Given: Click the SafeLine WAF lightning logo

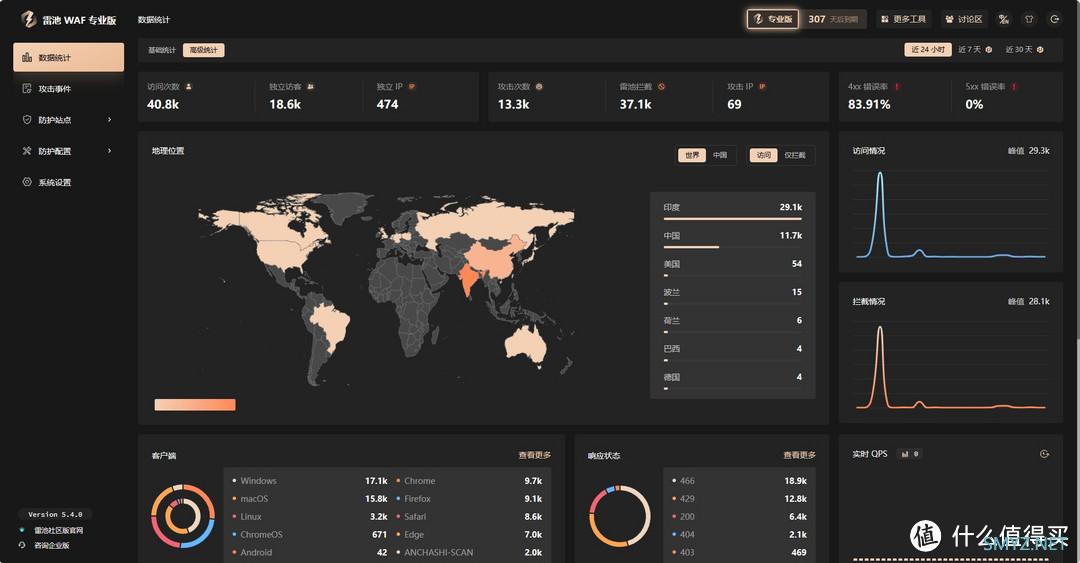Looking at the screenshot, I should pos(28,19).
